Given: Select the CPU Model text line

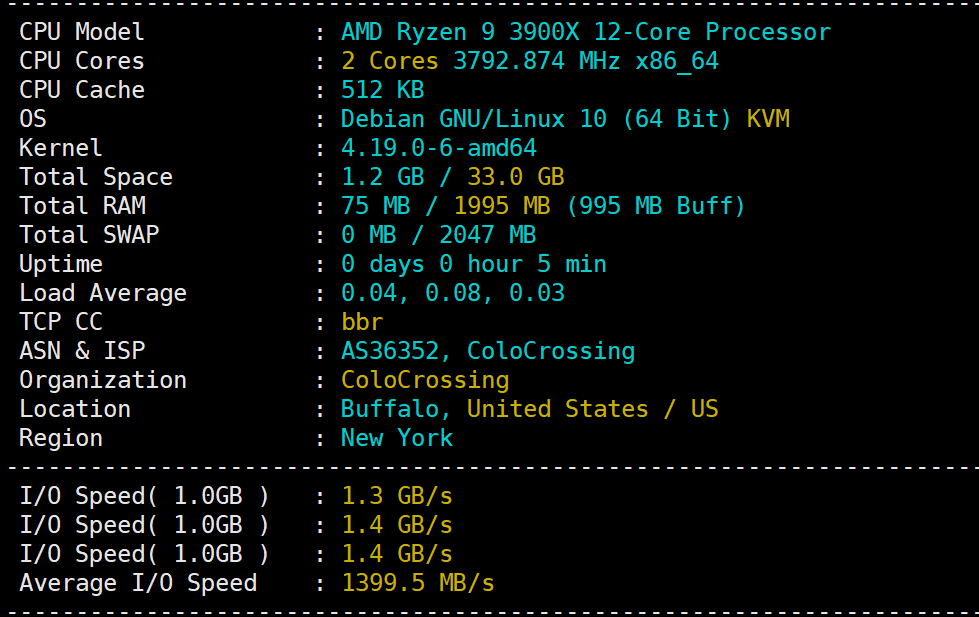Looking at the screenshot, I should tap(81, 32).
